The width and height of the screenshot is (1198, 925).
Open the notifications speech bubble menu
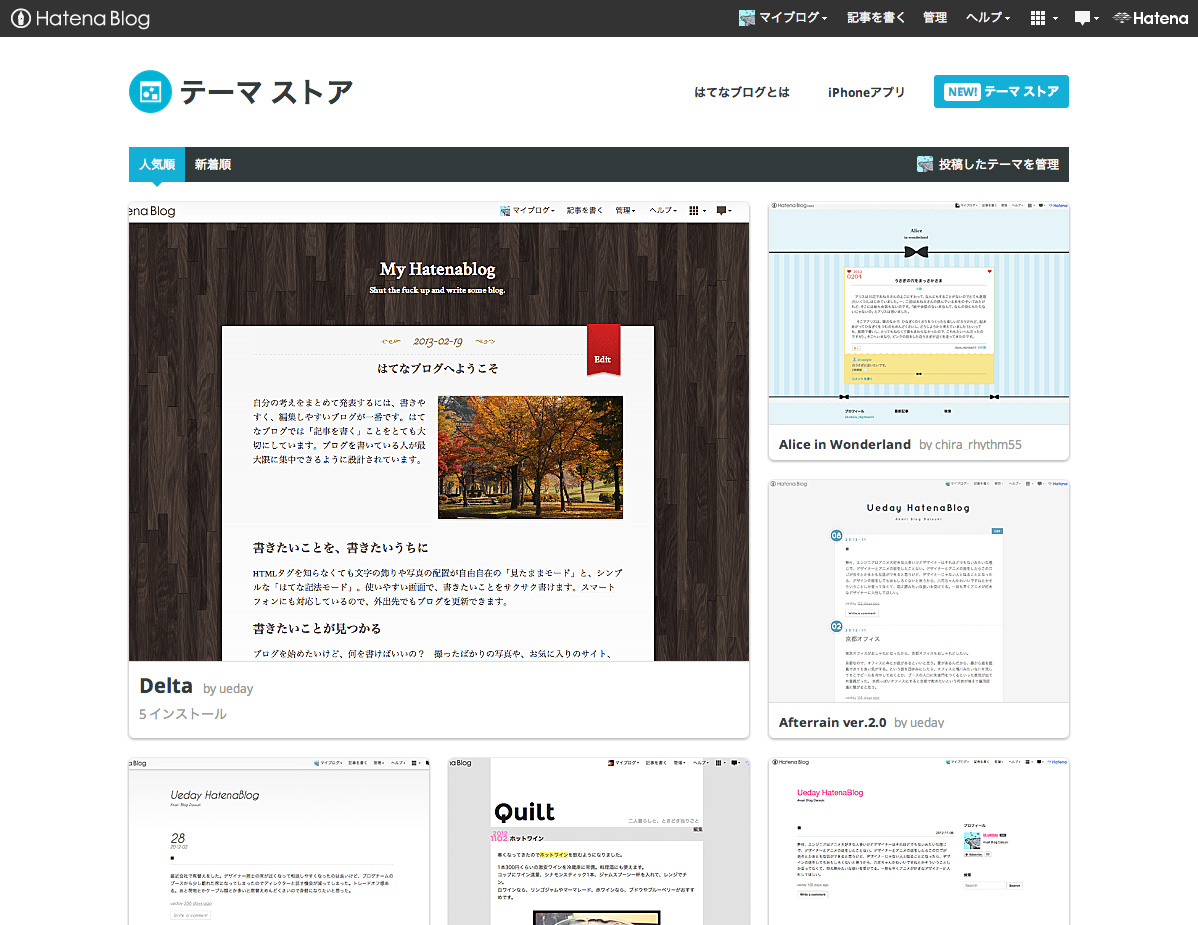[1086, 18]
